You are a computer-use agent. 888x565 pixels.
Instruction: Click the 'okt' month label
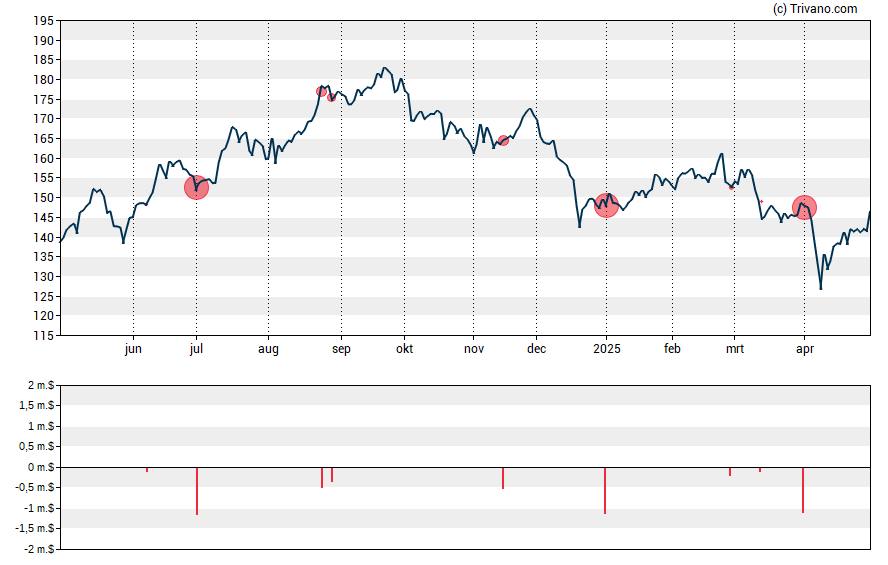(x=404, y=348)
